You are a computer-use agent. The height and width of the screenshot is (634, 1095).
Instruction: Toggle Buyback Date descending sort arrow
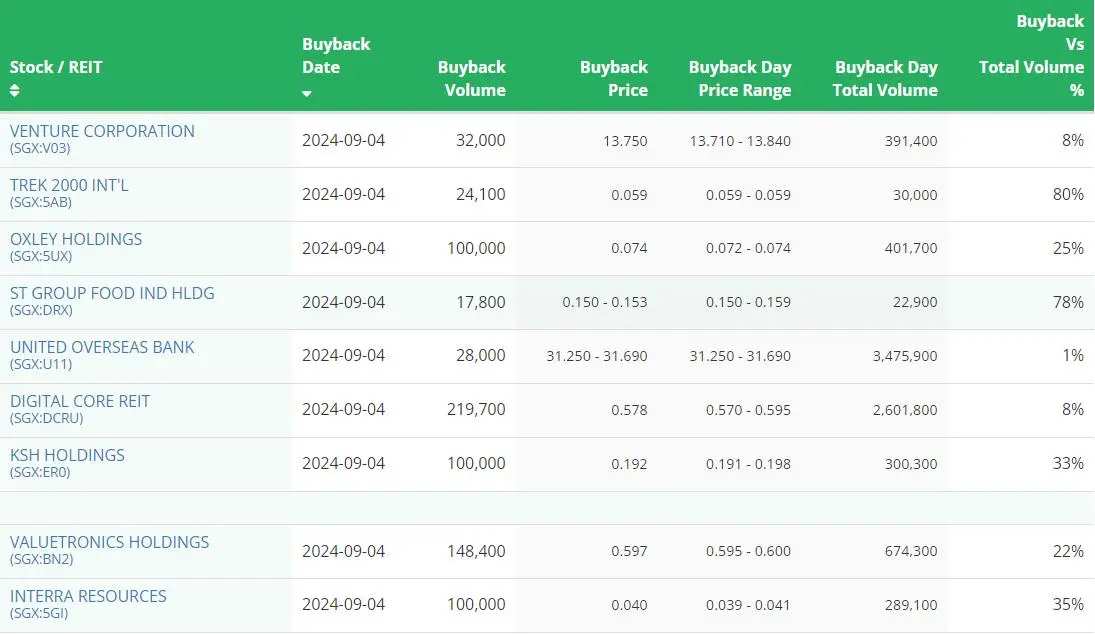click(307, 94)
